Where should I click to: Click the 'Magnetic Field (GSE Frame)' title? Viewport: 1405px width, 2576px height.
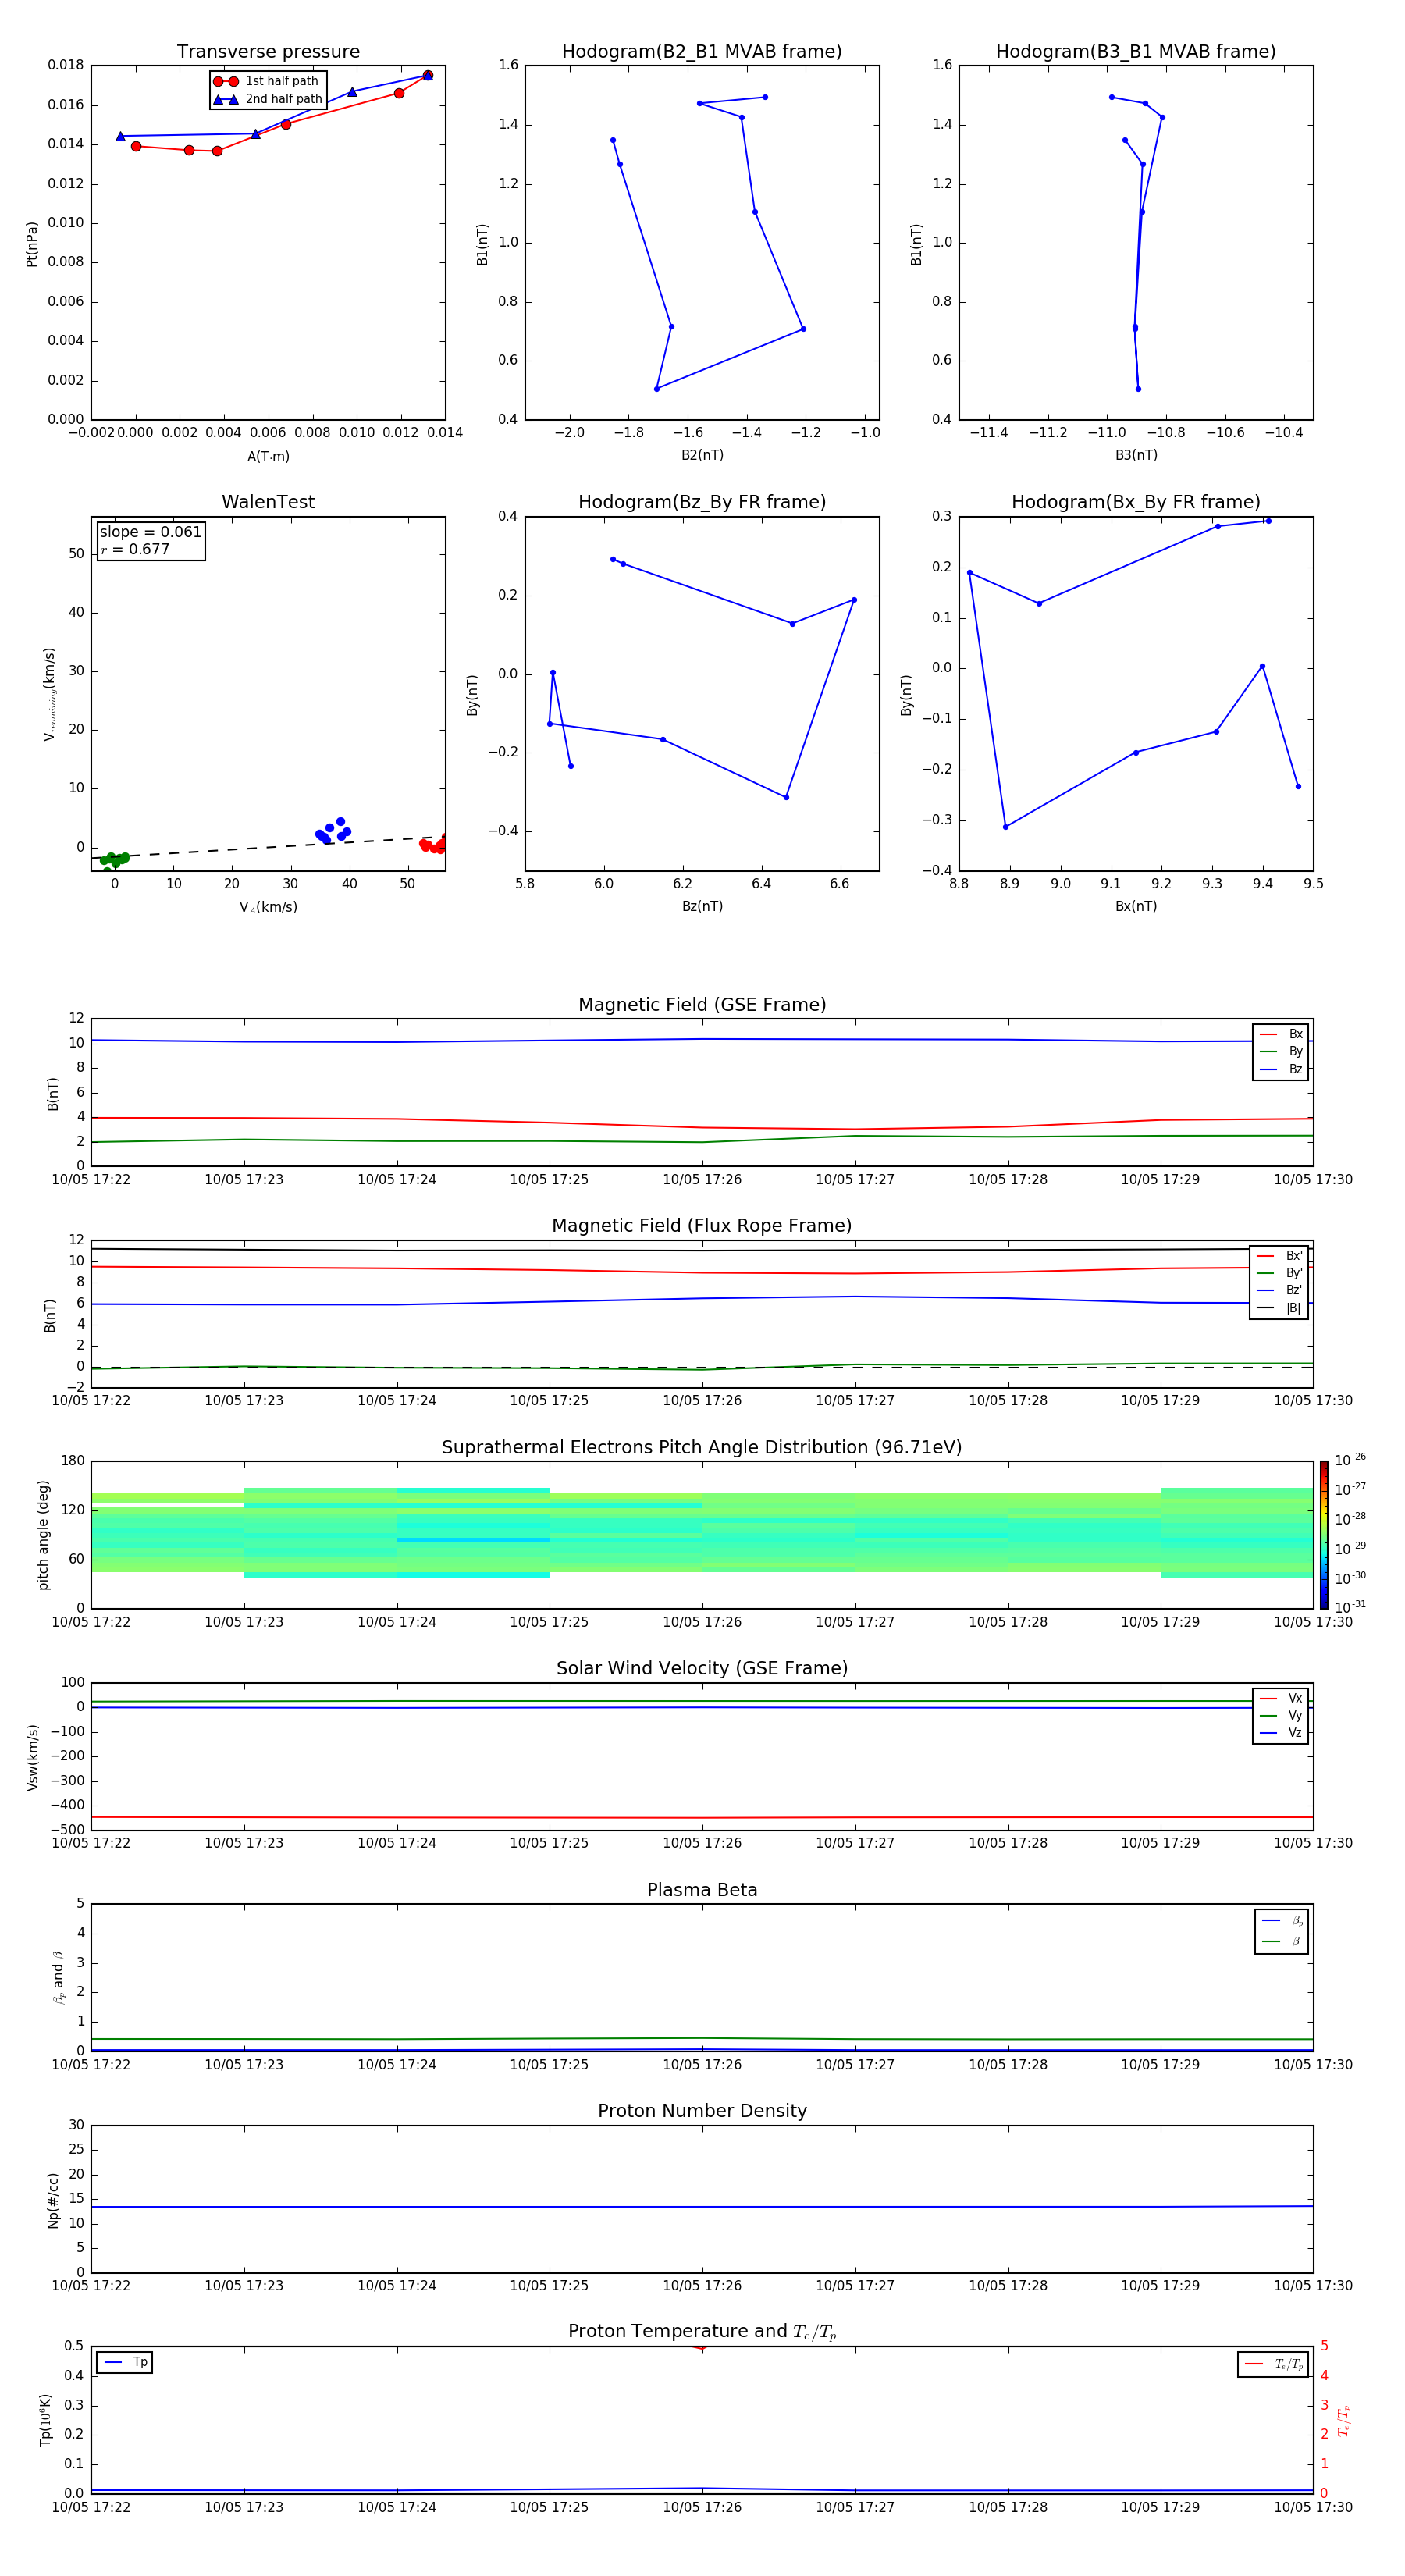coord(702,1005)
